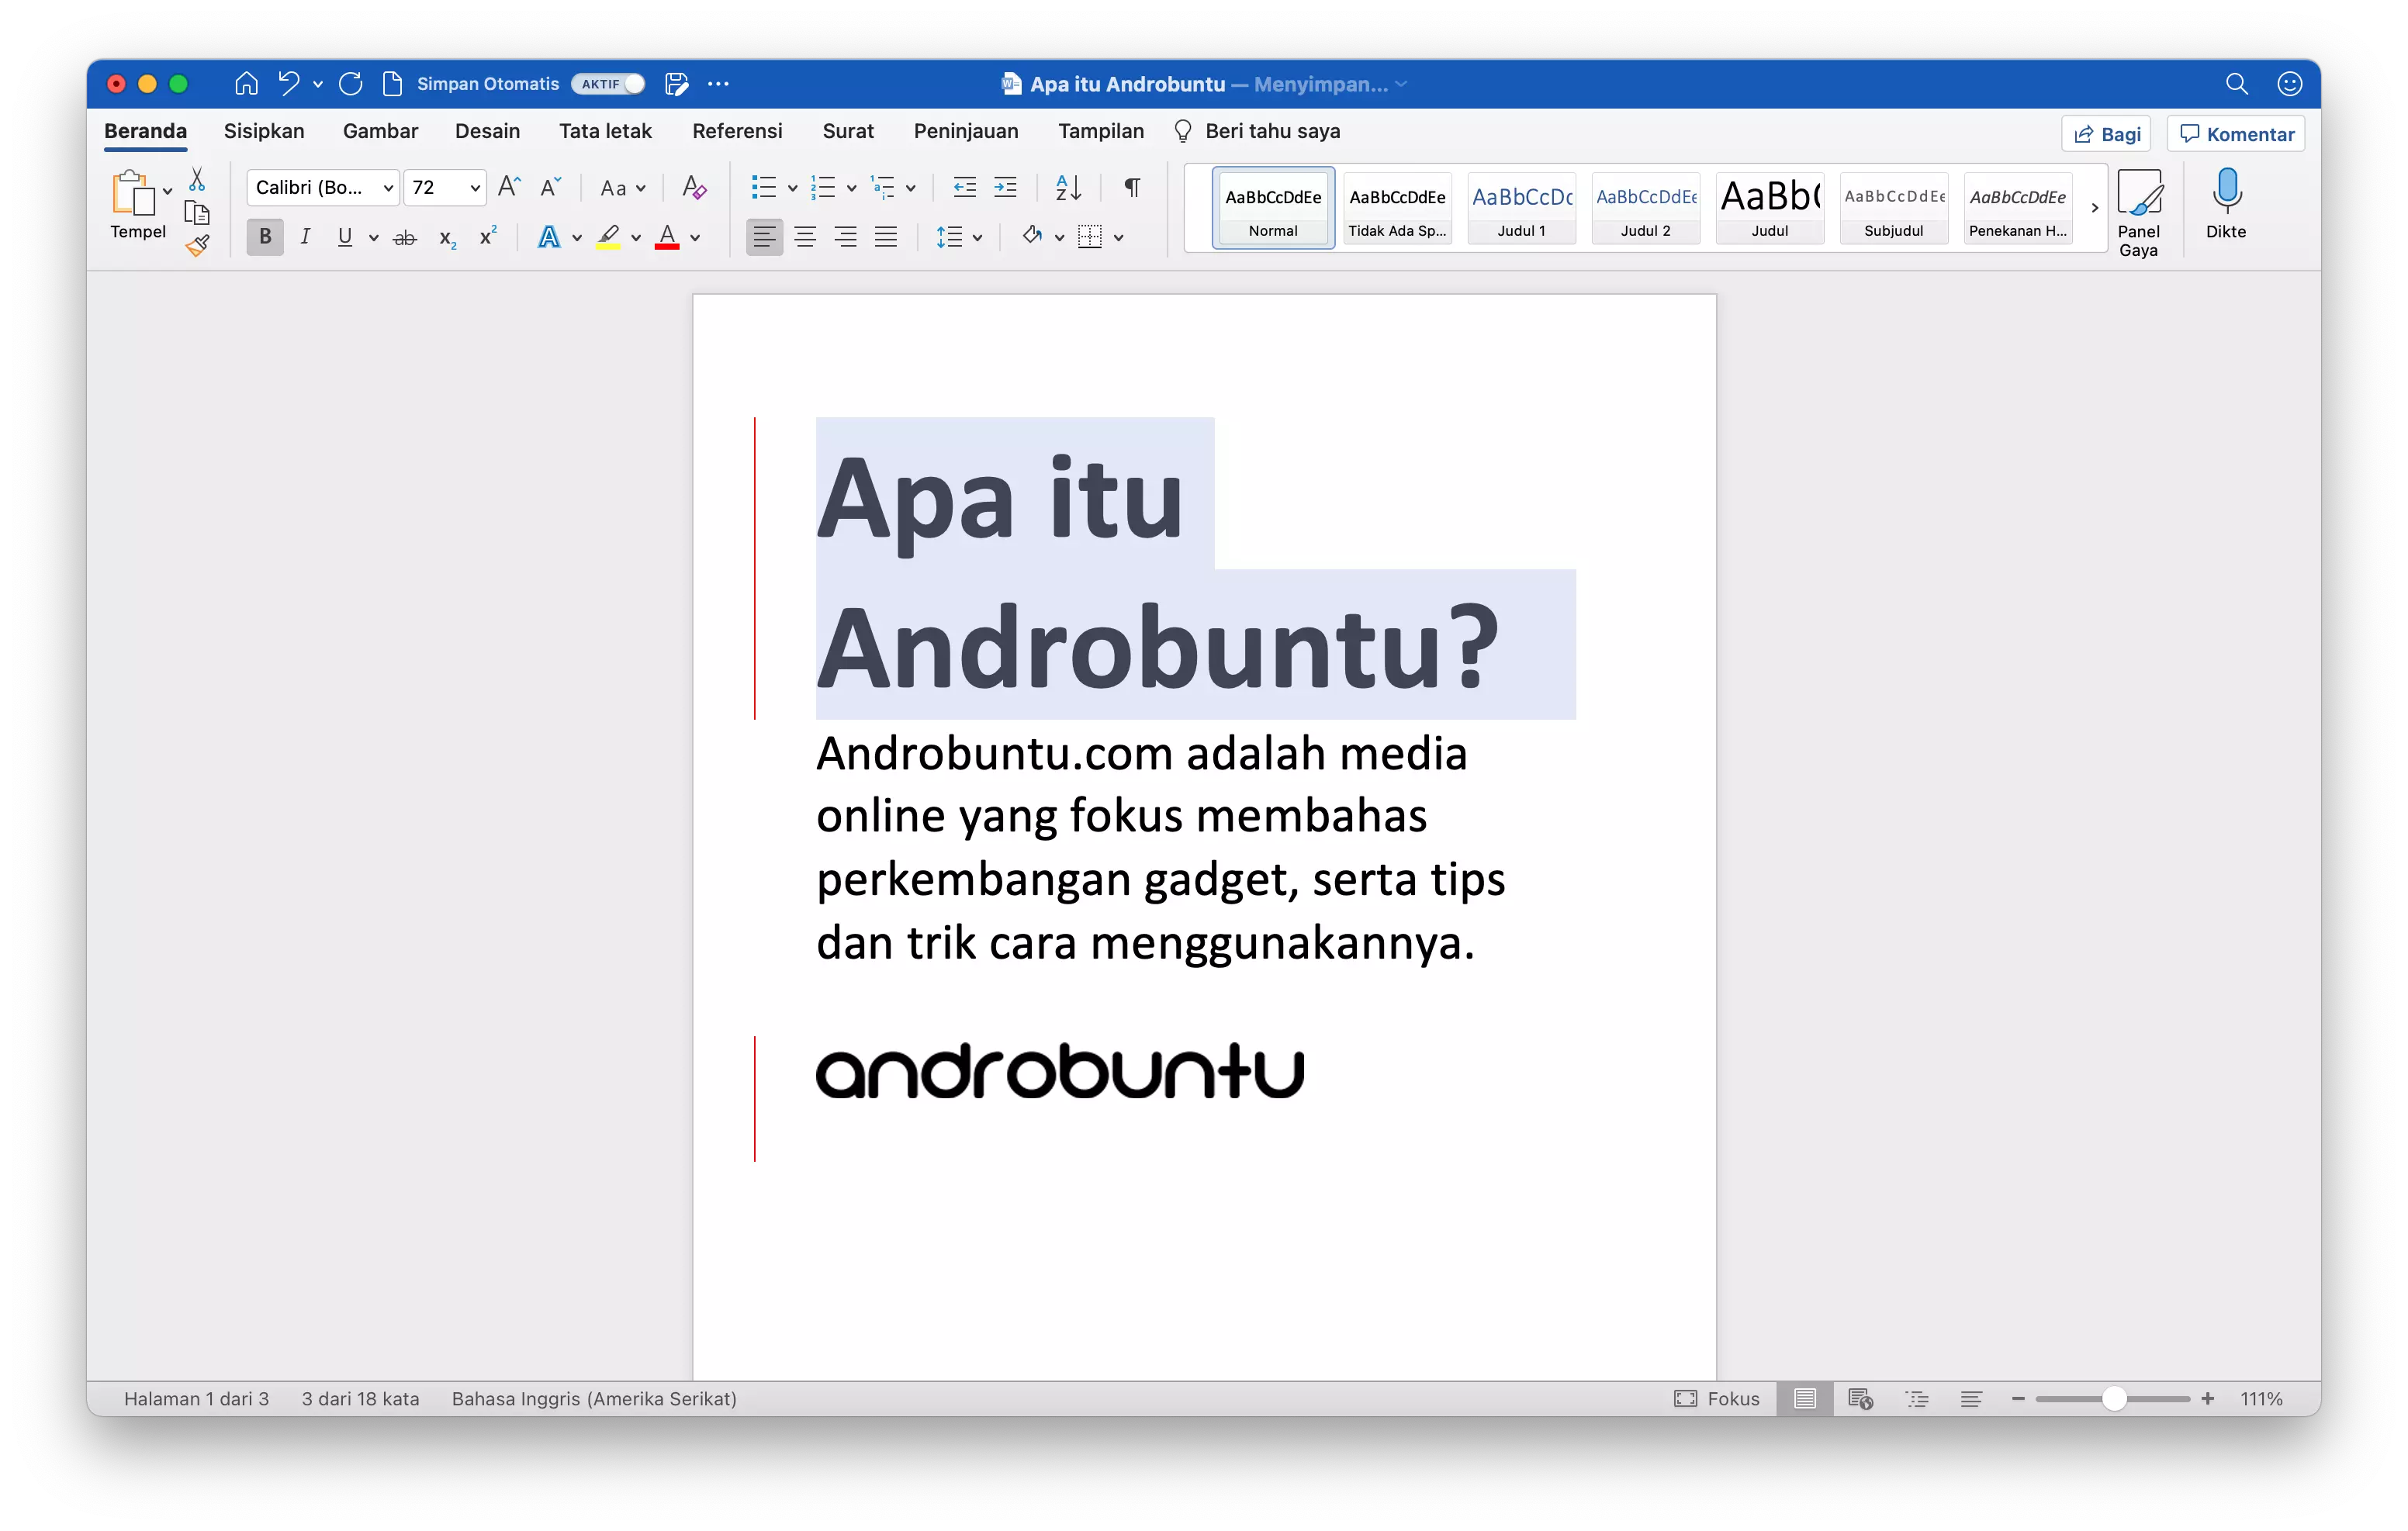This screenshot has height=1531, width=2408.
Task: Switch to the Desain tab
Action: click(487, 131)
